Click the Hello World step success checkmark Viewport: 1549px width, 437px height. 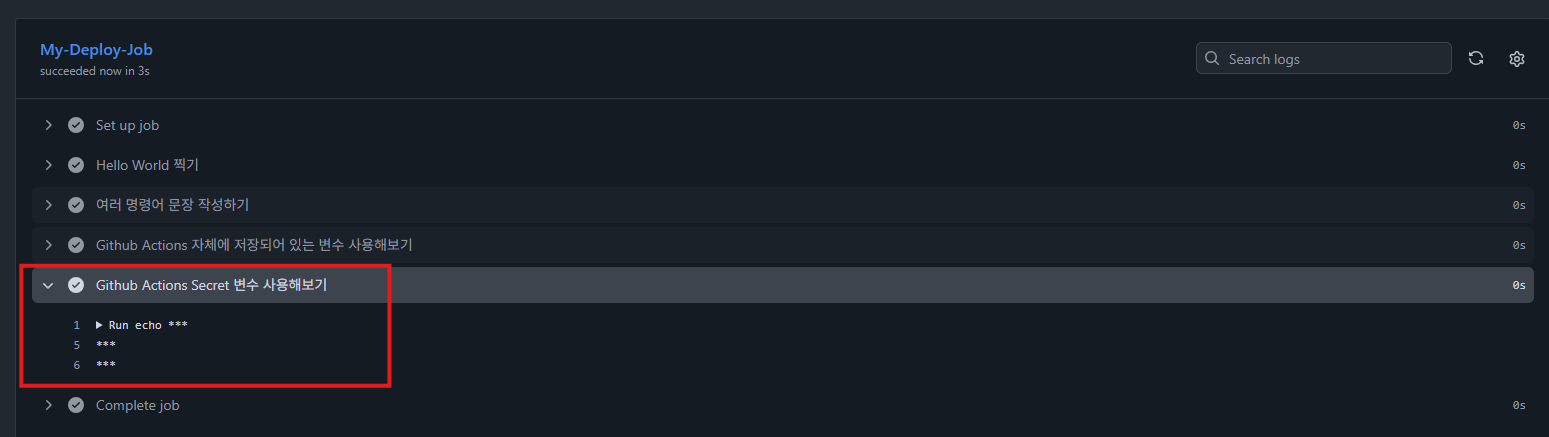pos(76,165)
